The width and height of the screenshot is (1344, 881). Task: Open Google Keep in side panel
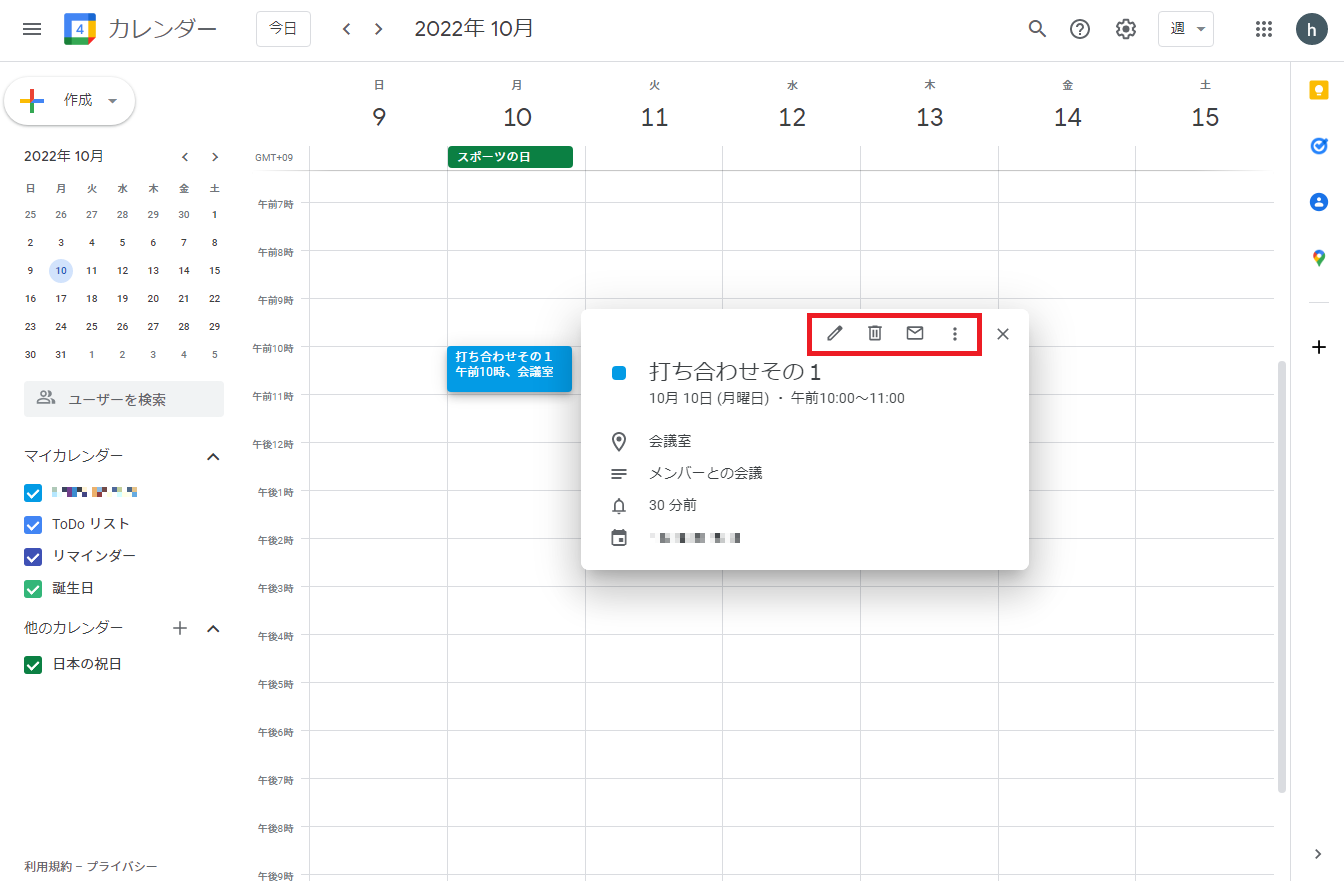pos(1318,91)
